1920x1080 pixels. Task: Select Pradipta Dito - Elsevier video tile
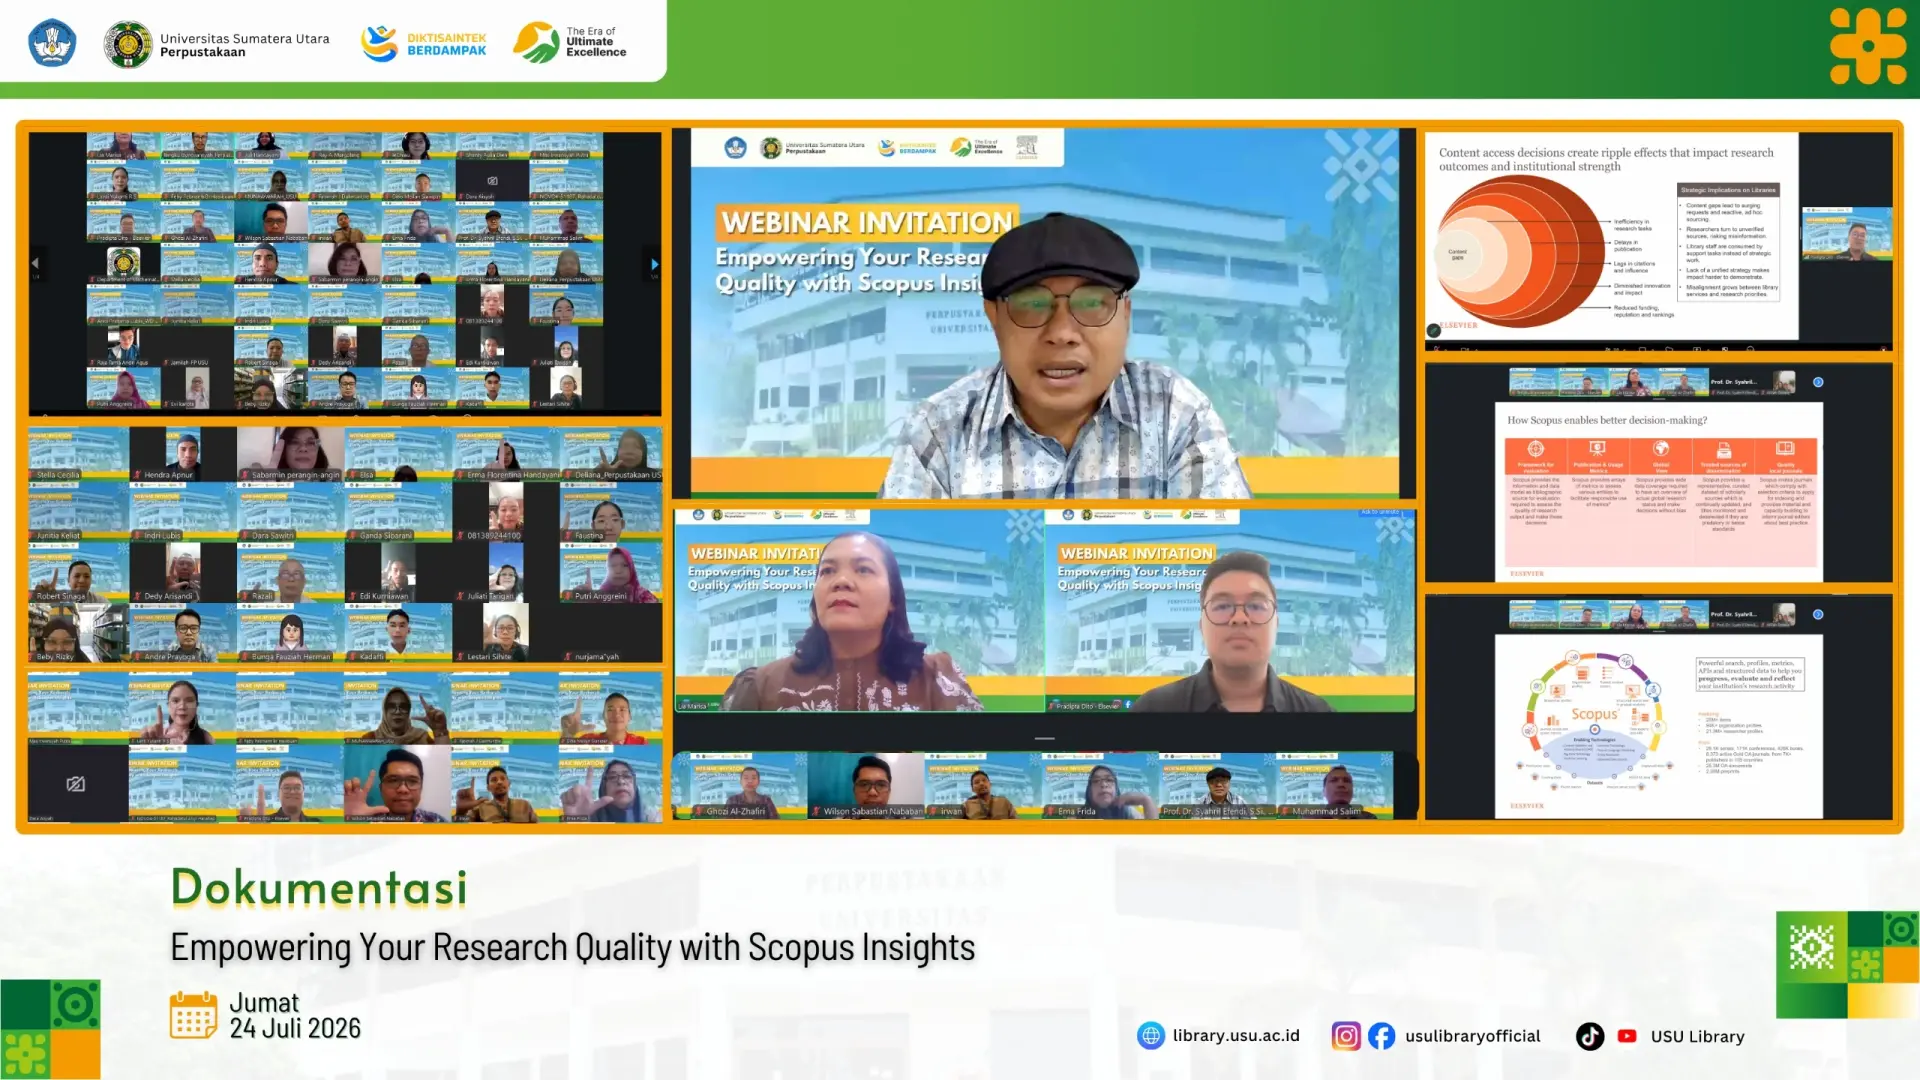[1230, 610]
